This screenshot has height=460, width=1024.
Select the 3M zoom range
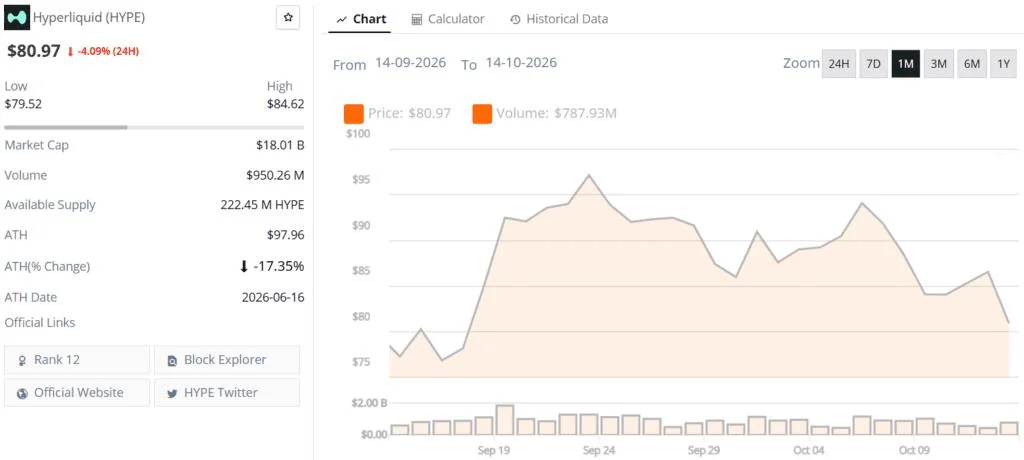coord(938,63)
